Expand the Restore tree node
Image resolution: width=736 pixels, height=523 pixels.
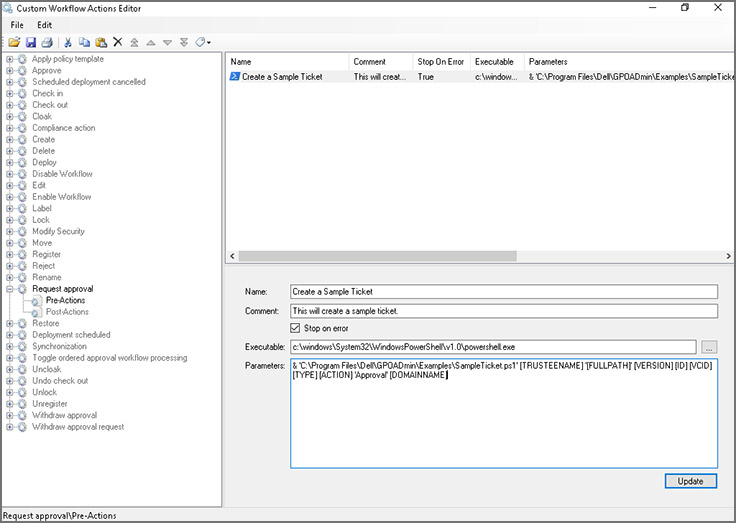click(9, 323)
